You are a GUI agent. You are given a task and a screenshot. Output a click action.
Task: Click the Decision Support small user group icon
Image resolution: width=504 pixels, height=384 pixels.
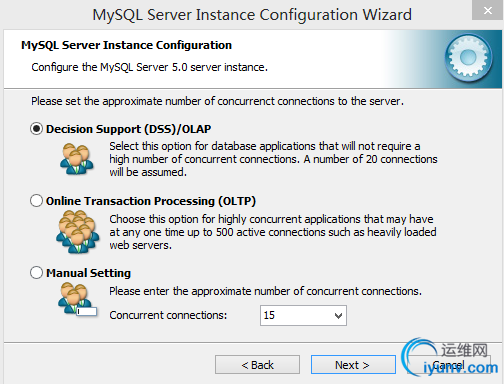77,159
